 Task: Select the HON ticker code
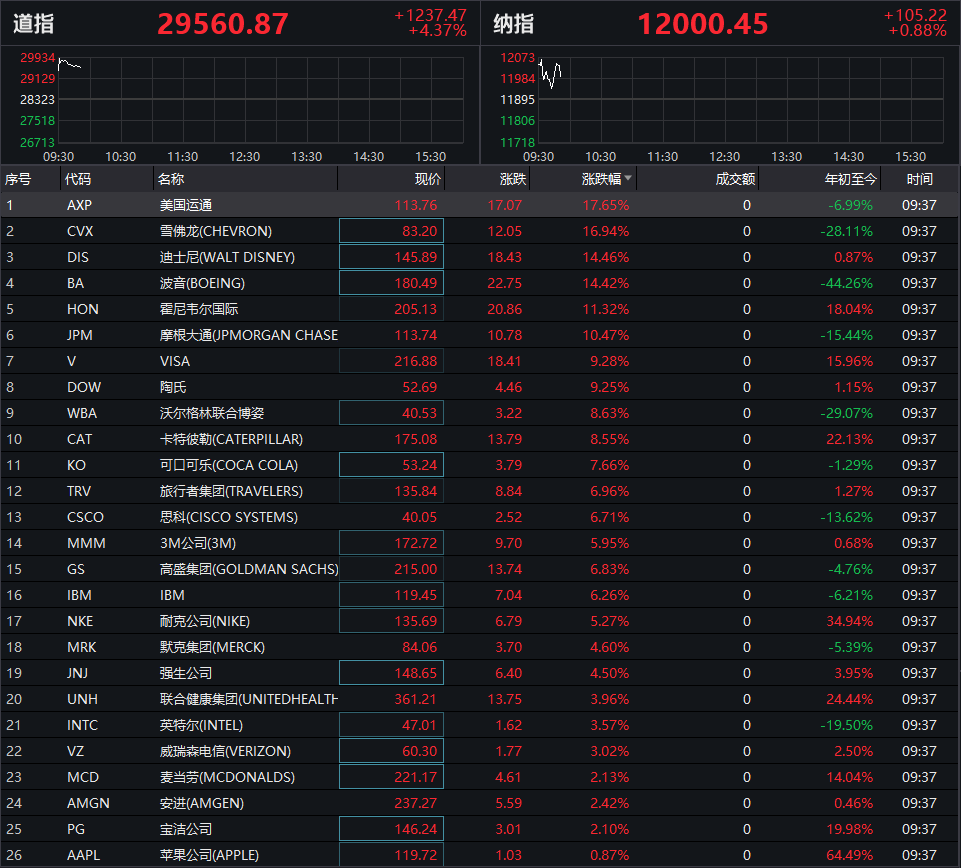pos(83,309)
